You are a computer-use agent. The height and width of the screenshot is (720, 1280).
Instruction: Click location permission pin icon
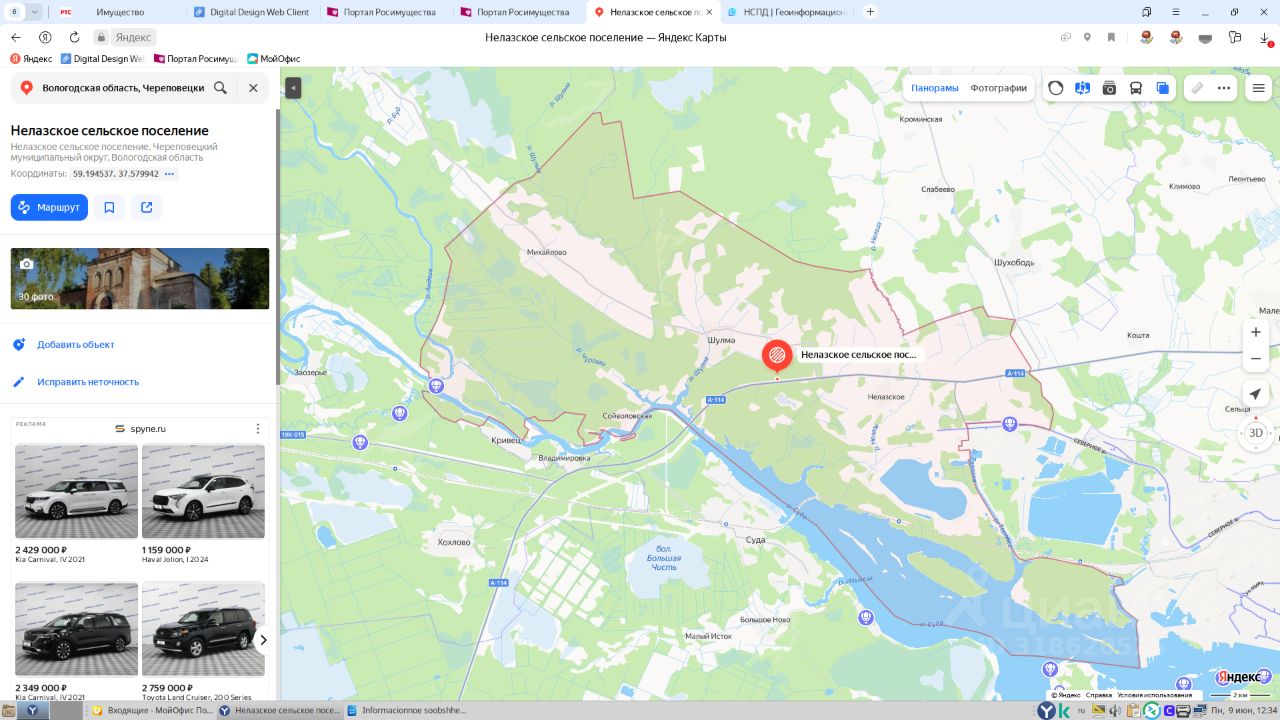1088,37
